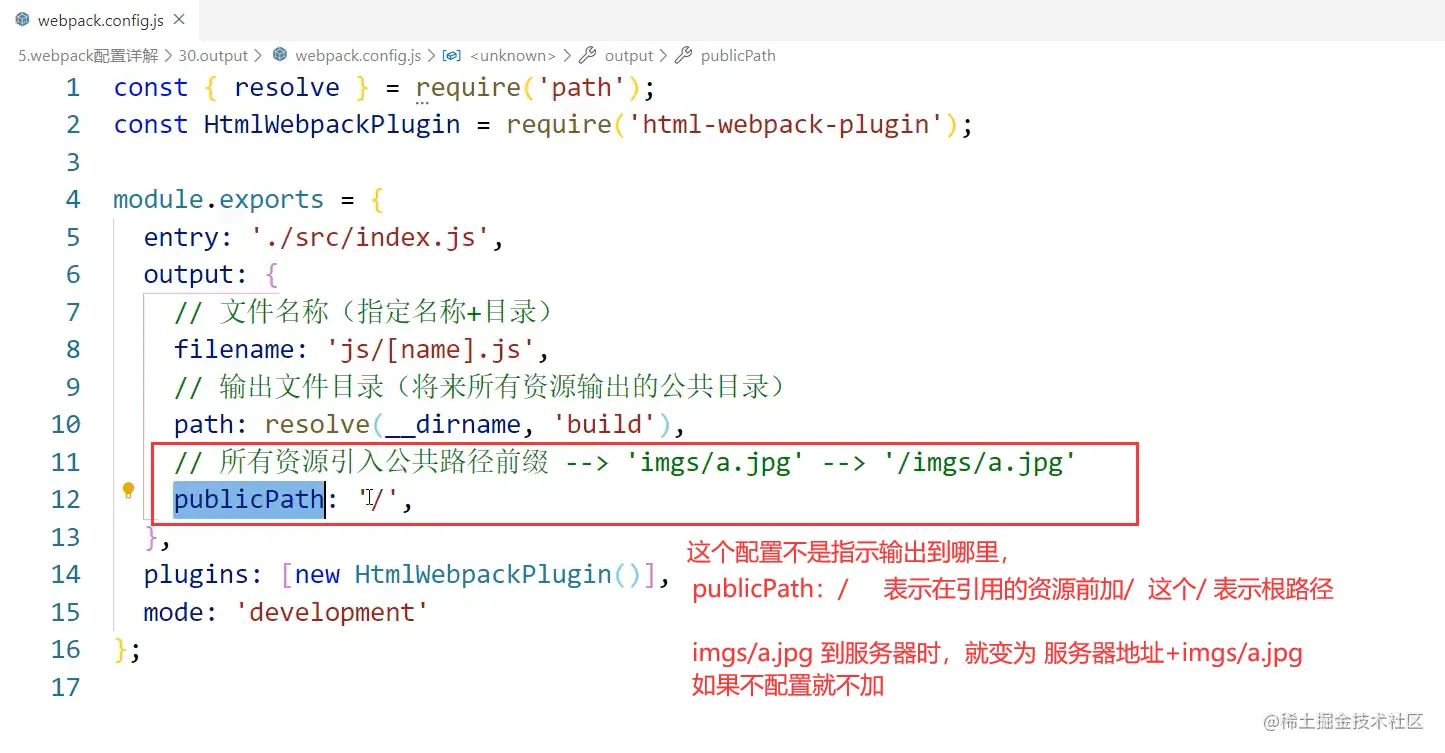Click the output key on line 6
The image size is (1445, 753).
pos(189,275)
